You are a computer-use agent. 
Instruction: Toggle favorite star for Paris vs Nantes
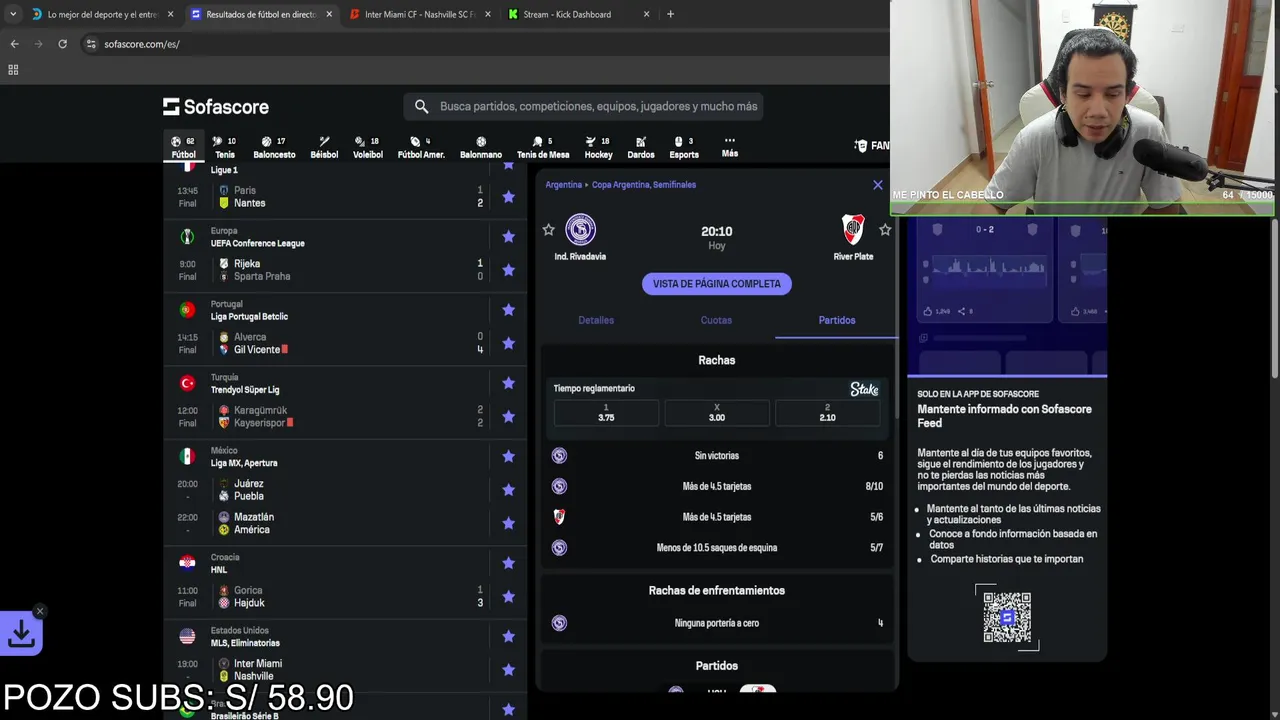[508, 197]
